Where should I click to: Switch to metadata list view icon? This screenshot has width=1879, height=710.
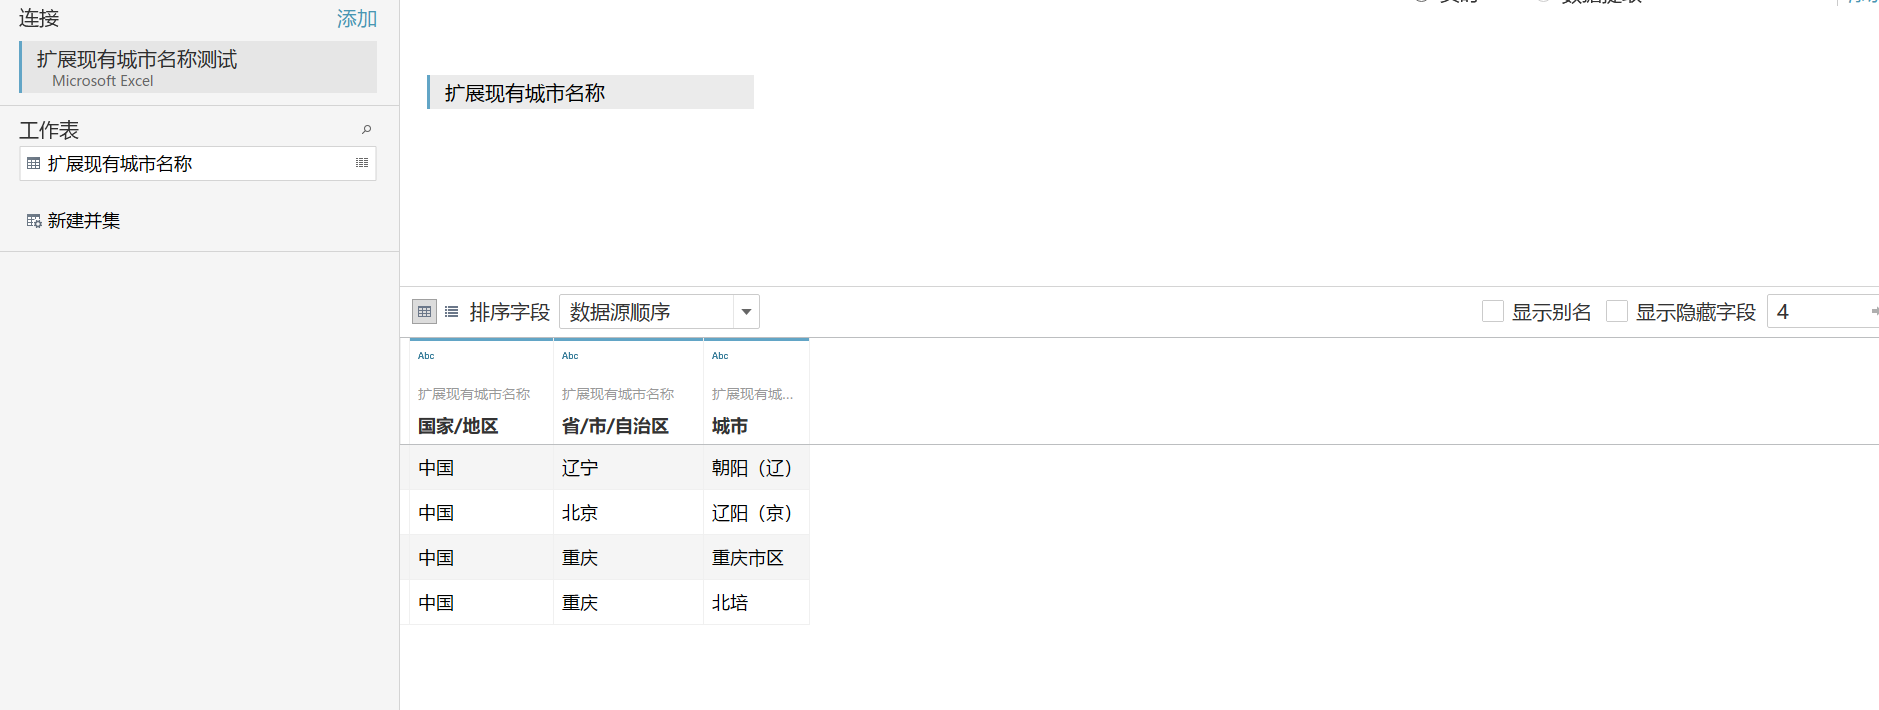[452, 312]
